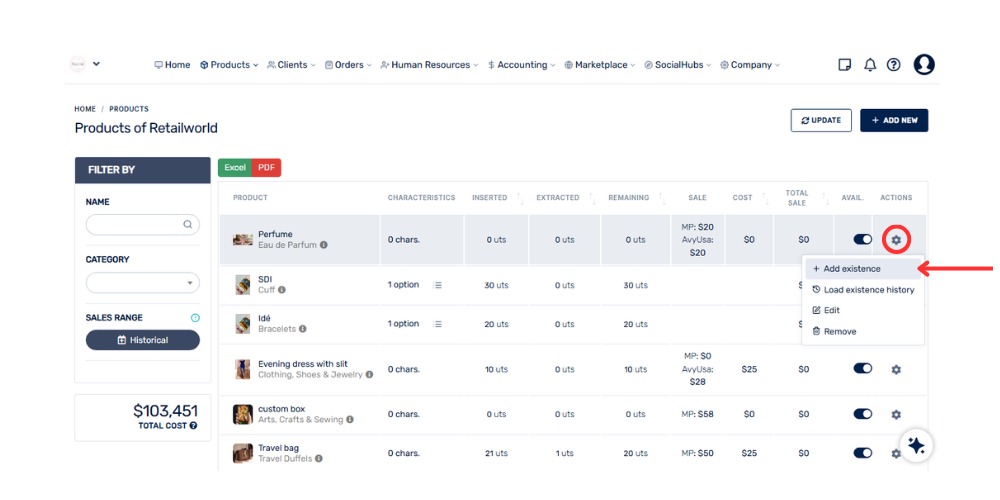
Task: Expand the Category filter dropdown
Action: [143, 283]
